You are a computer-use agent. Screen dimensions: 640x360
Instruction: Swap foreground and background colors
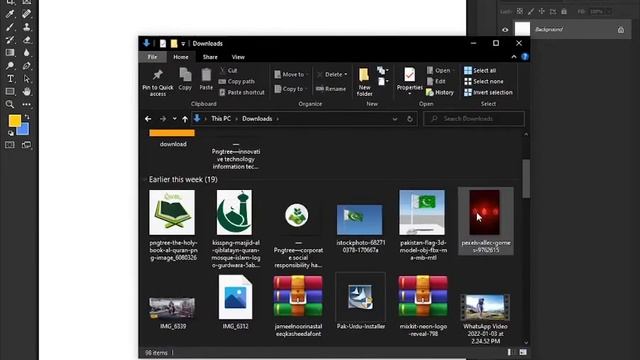[x=27, y=117]
